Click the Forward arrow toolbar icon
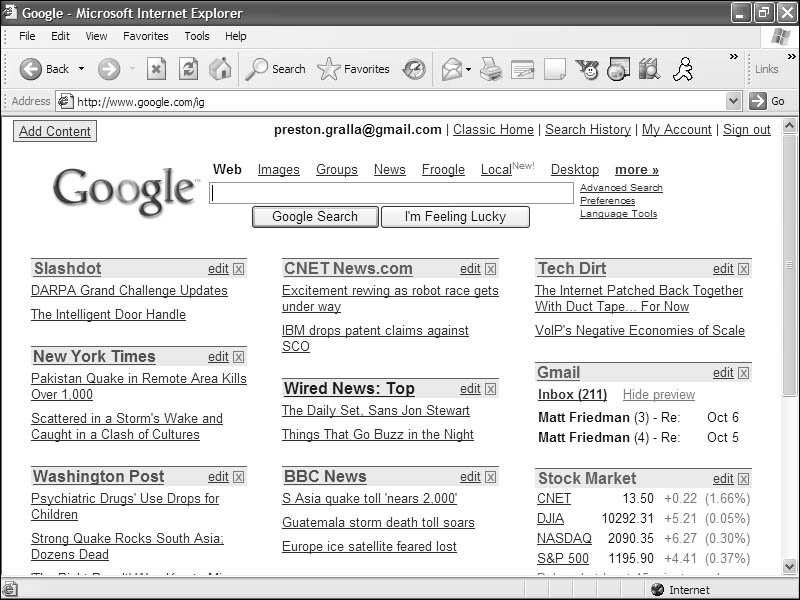The width and height of the screenshot is (800, 600). 109,69
